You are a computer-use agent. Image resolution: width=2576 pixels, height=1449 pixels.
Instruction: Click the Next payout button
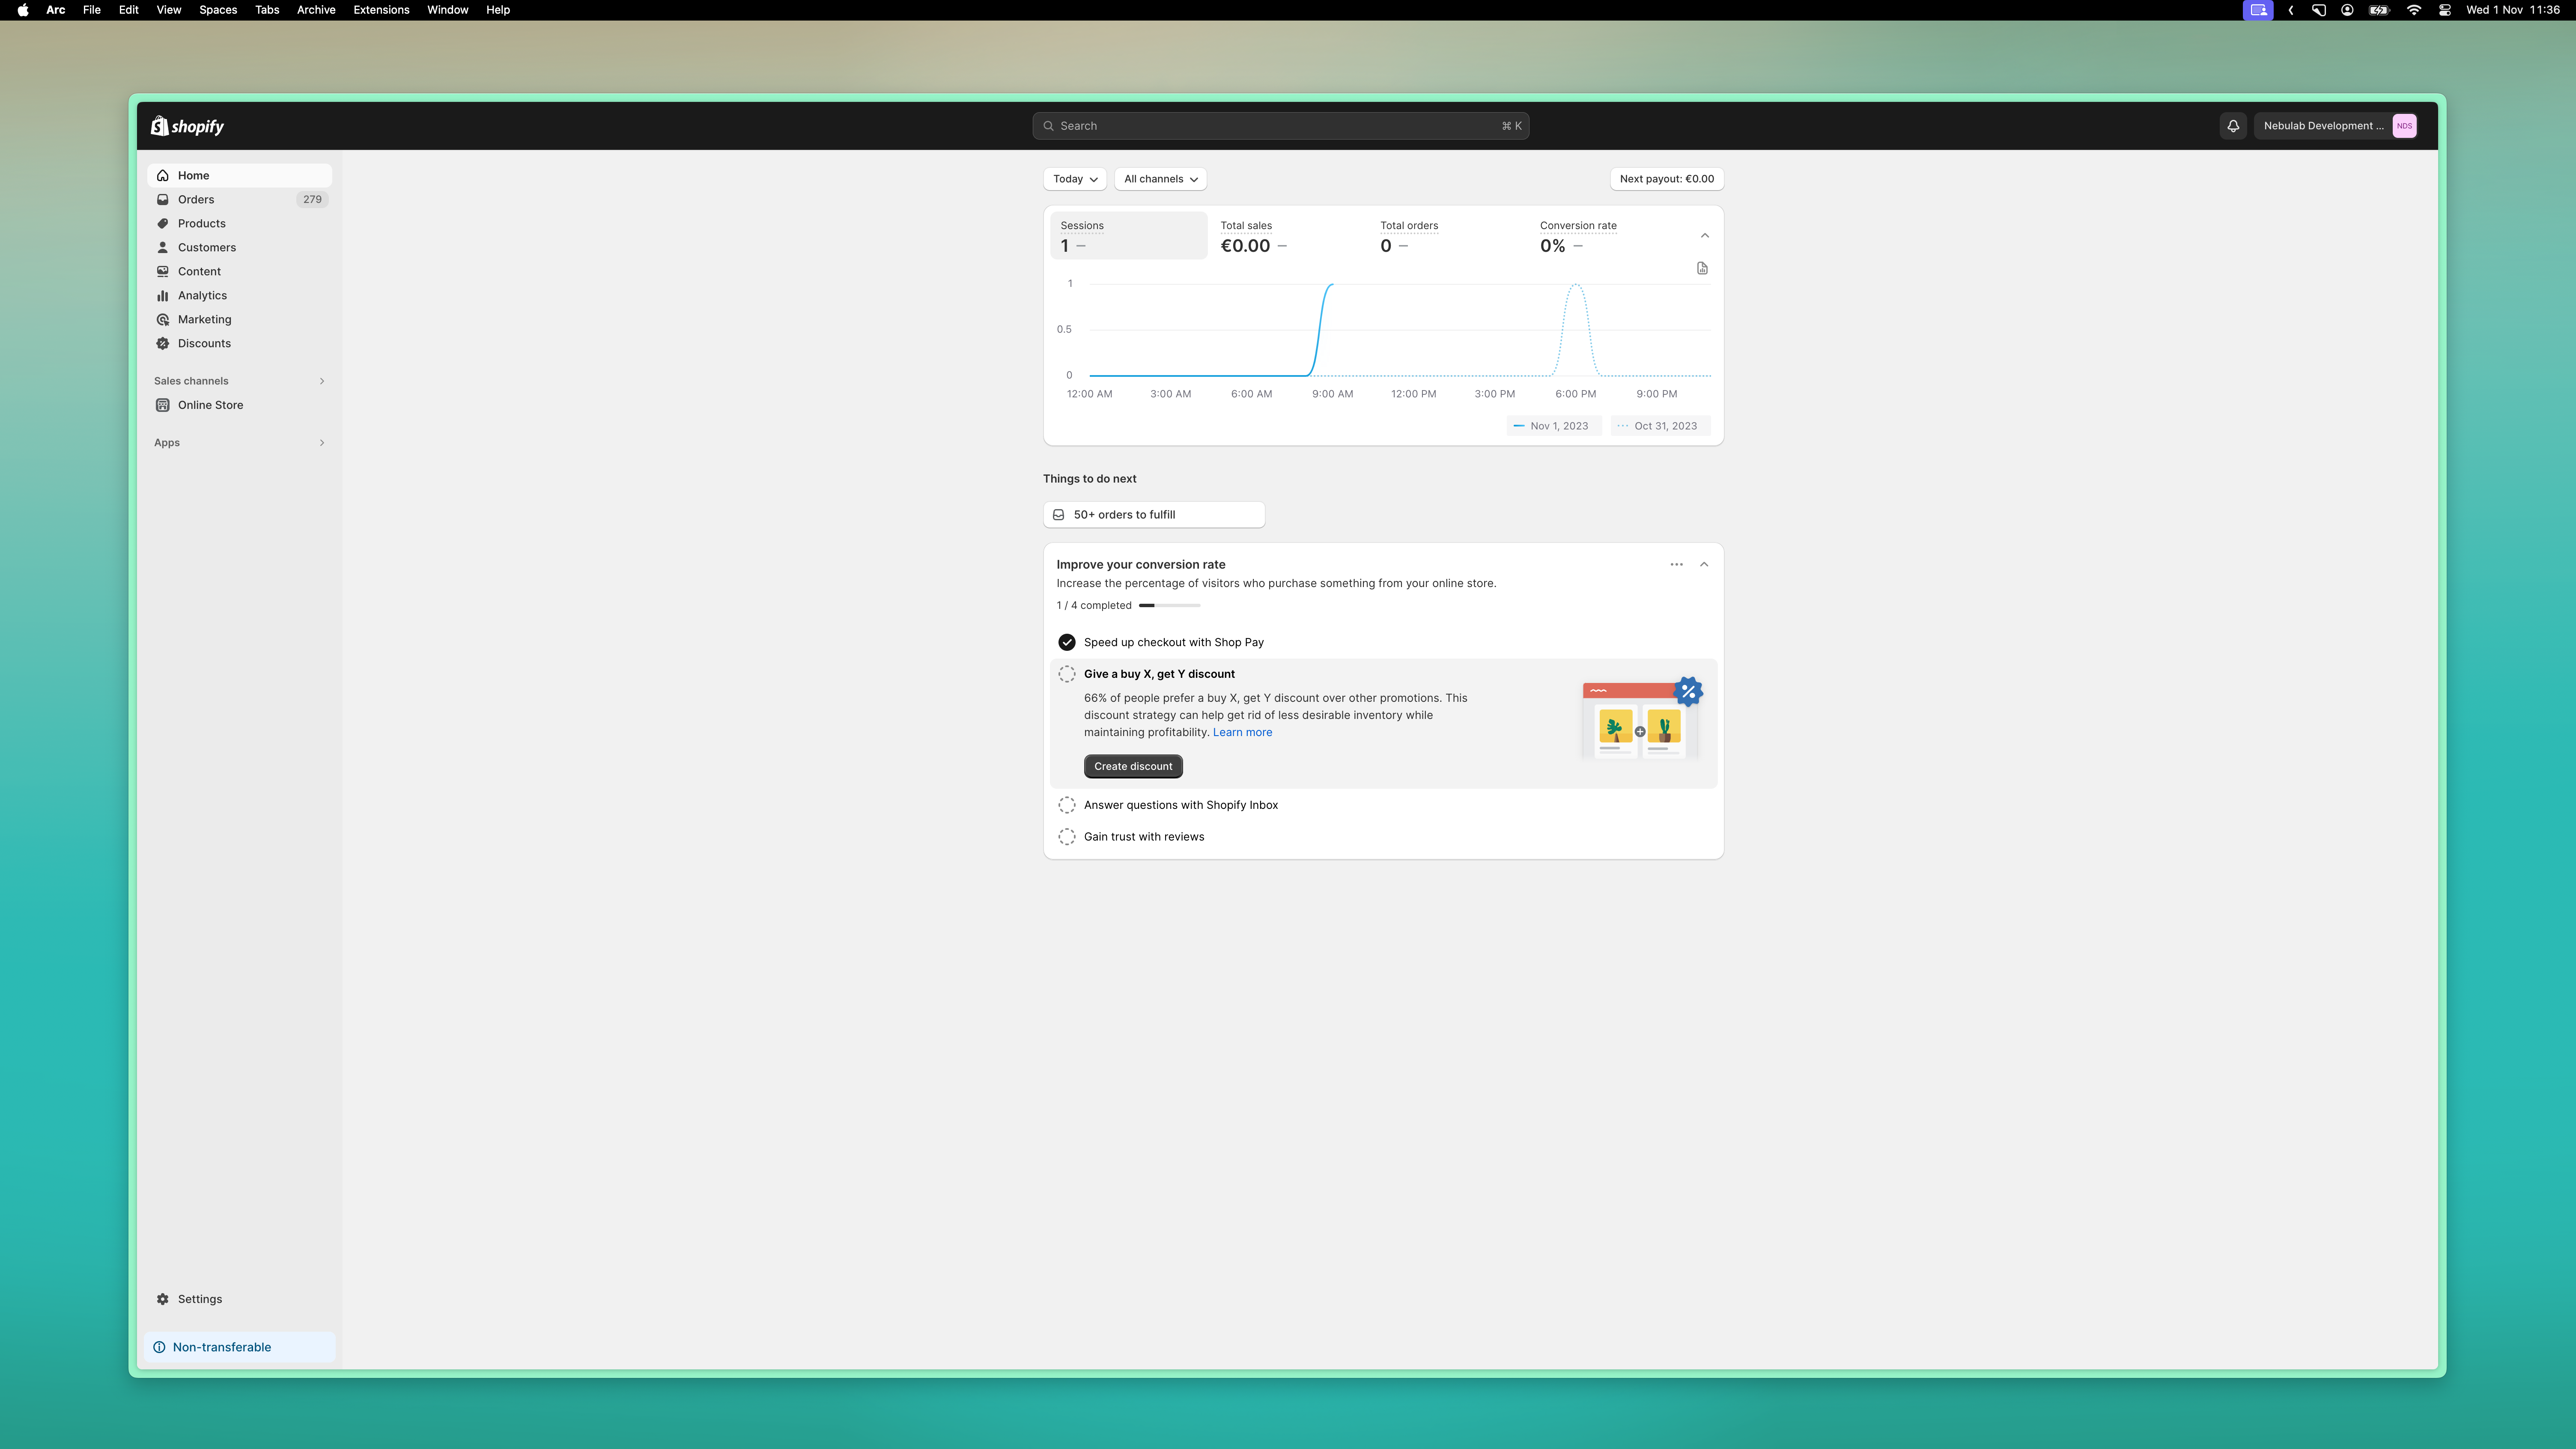coord(1666,180)
